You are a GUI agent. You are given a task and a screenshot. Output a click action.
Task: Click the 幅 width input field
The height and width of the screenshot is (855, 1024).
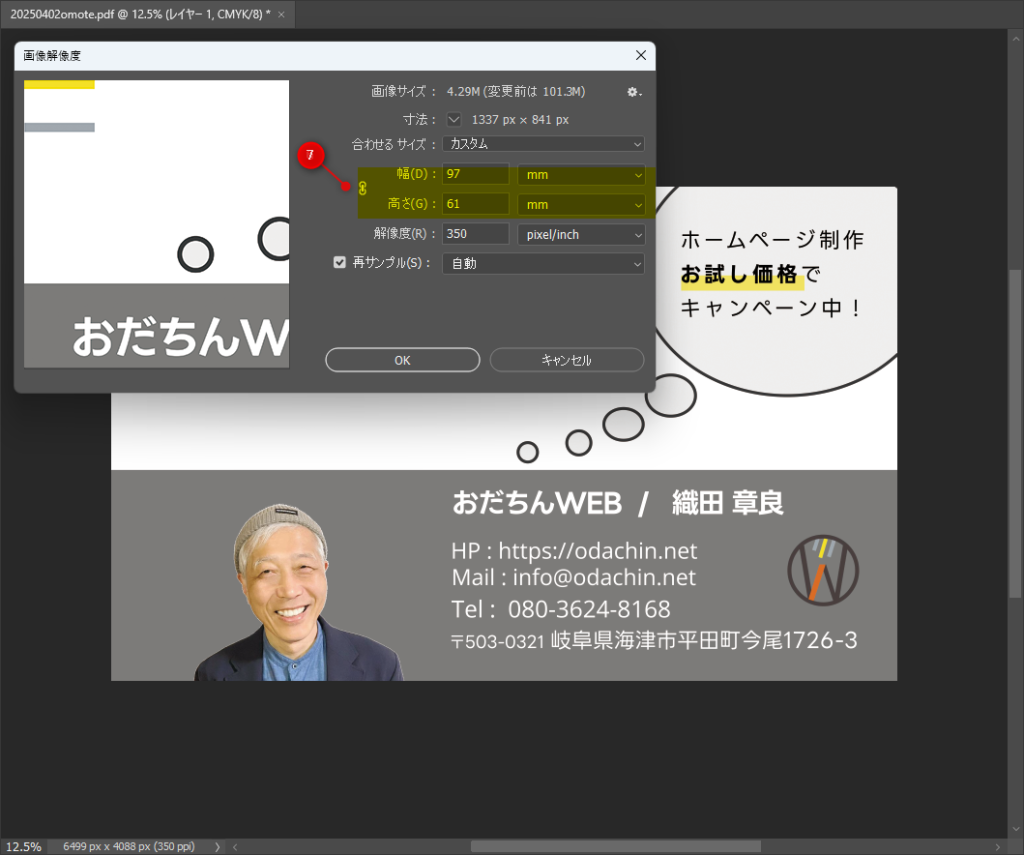[x=476, y=175]
